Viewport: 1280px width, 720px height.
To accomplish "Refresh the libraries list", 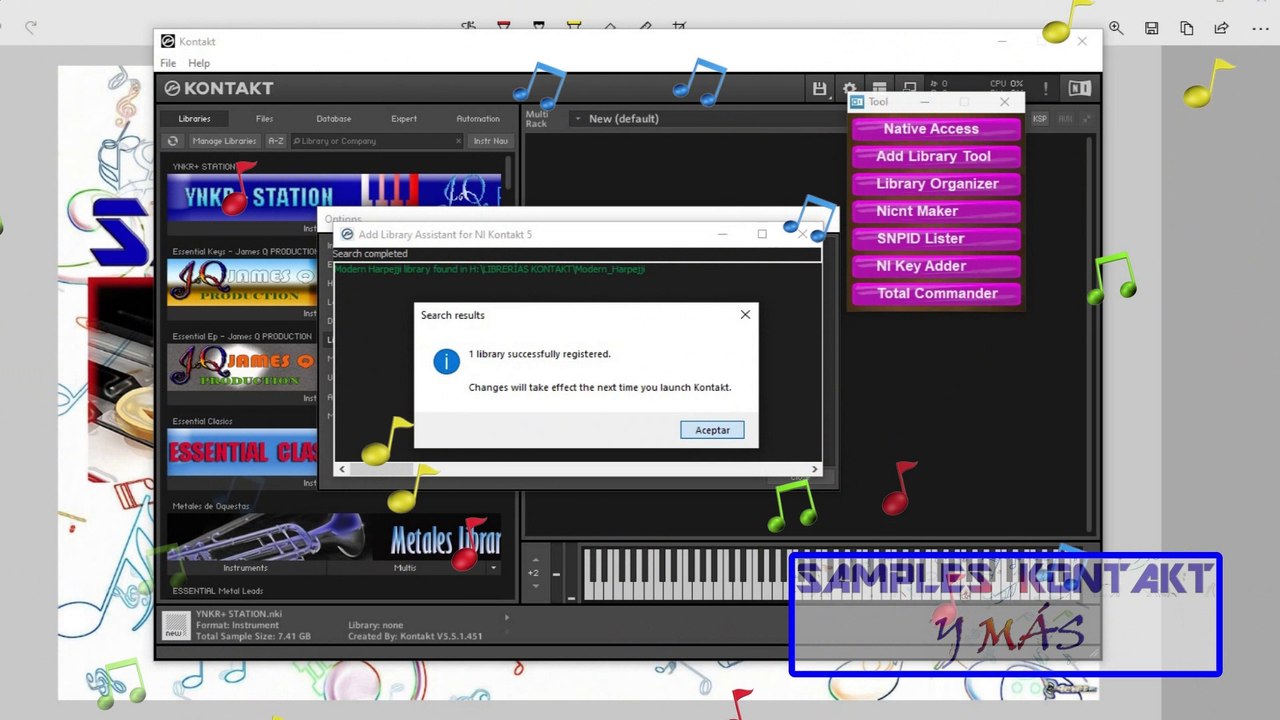I will coord(173,141).
